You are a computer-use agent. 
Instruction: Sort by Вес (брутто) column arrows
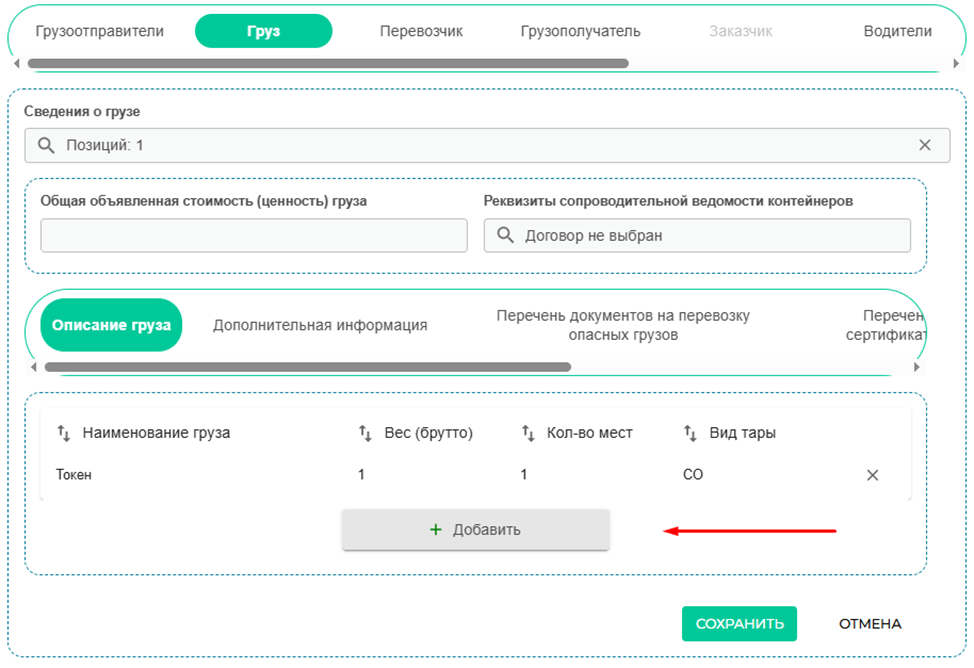tap(365, 433)
